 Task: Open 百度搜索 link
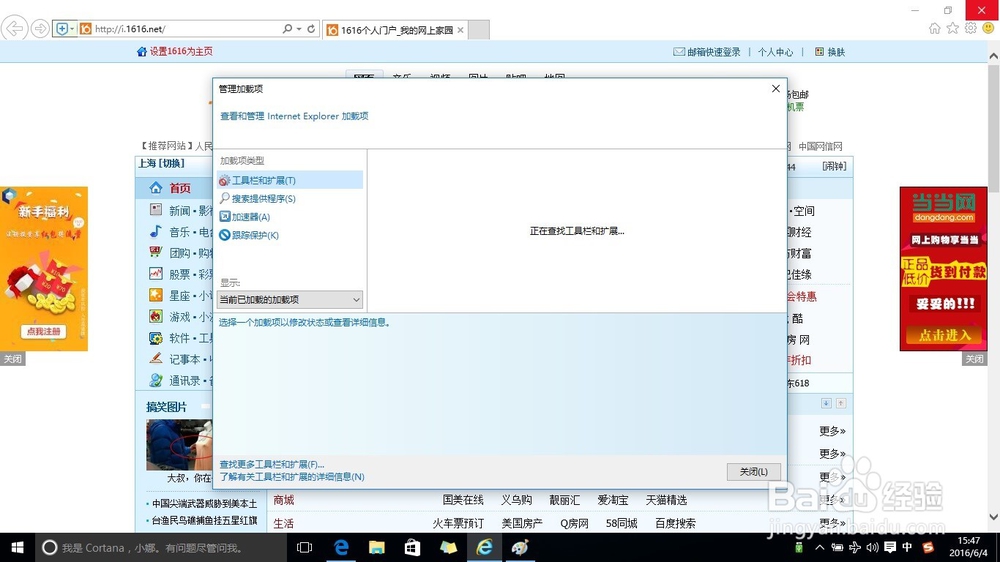point(675,523)
